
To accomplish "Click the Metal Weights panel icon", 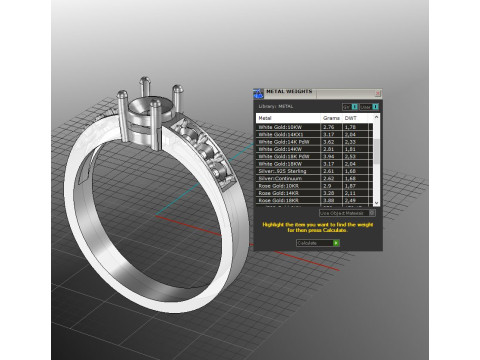I will (x=258, y=94).
